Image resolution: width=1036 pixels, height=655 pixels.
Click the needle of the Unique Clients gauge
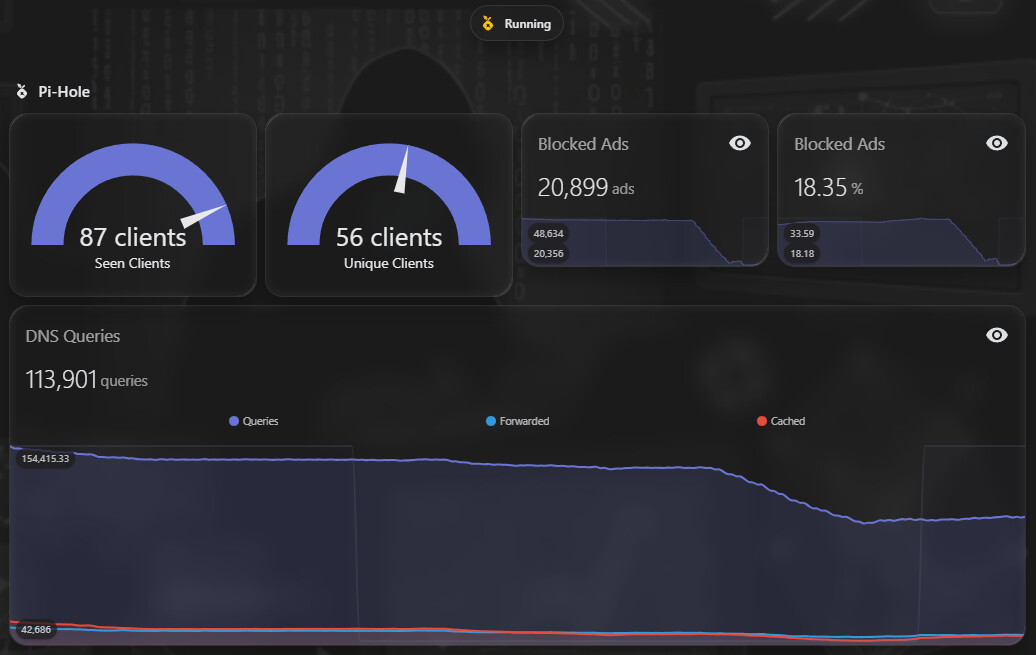(x=402, y=170)
